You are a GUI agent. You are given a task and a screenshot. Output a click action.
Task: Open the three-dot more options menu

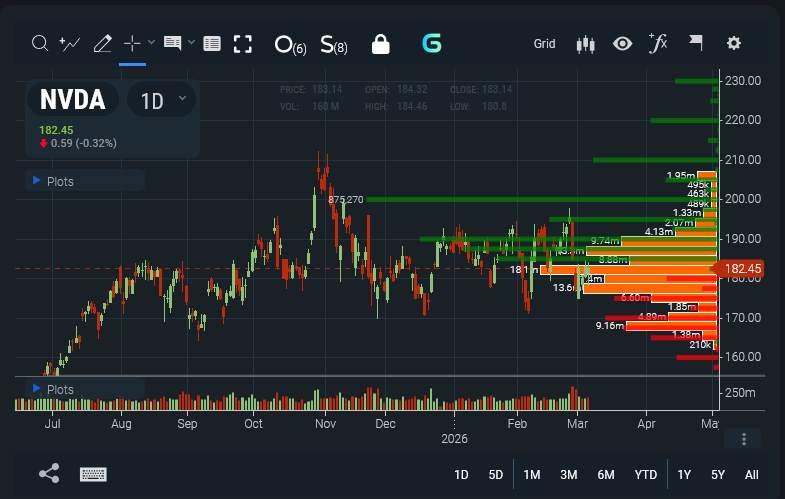point(743,439)
